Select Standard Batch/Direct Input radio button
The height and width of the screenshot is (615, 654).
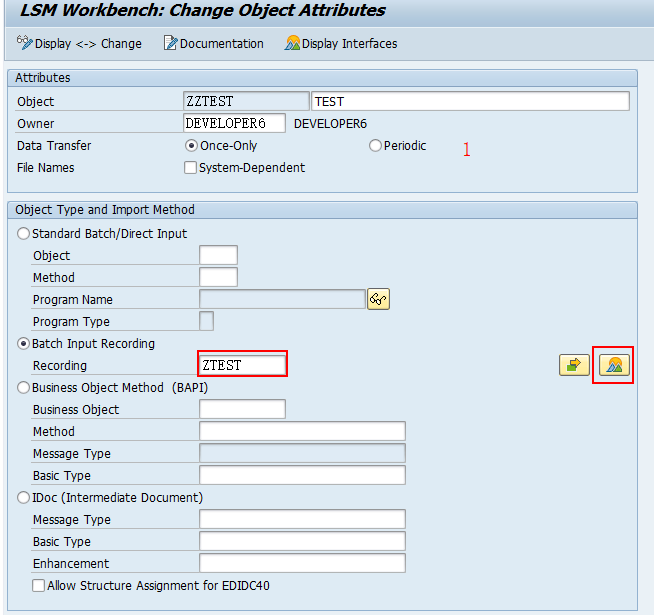click(x=23, y=234)
